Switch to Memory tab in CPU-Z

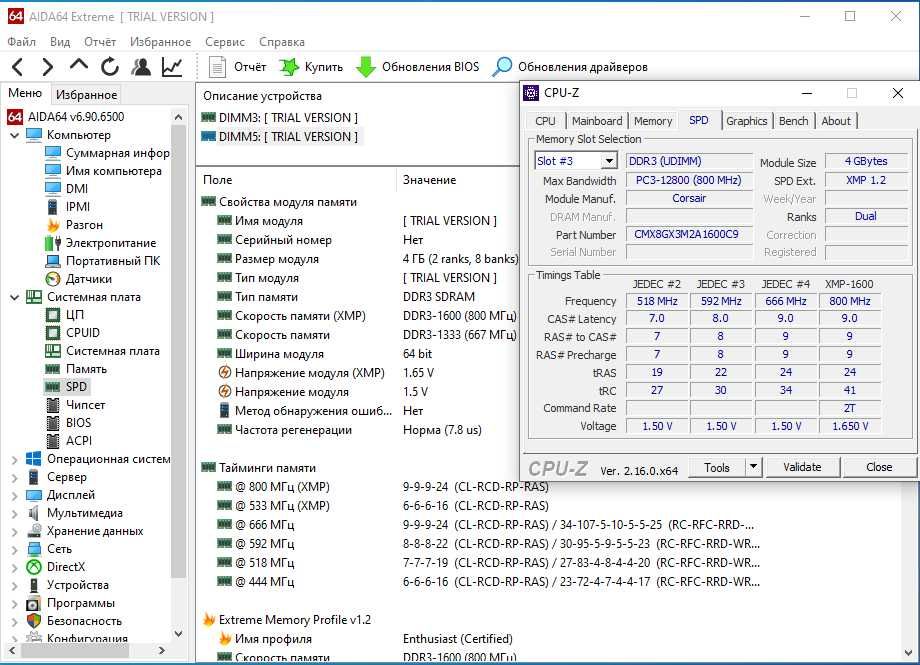(x=653, y=121)
